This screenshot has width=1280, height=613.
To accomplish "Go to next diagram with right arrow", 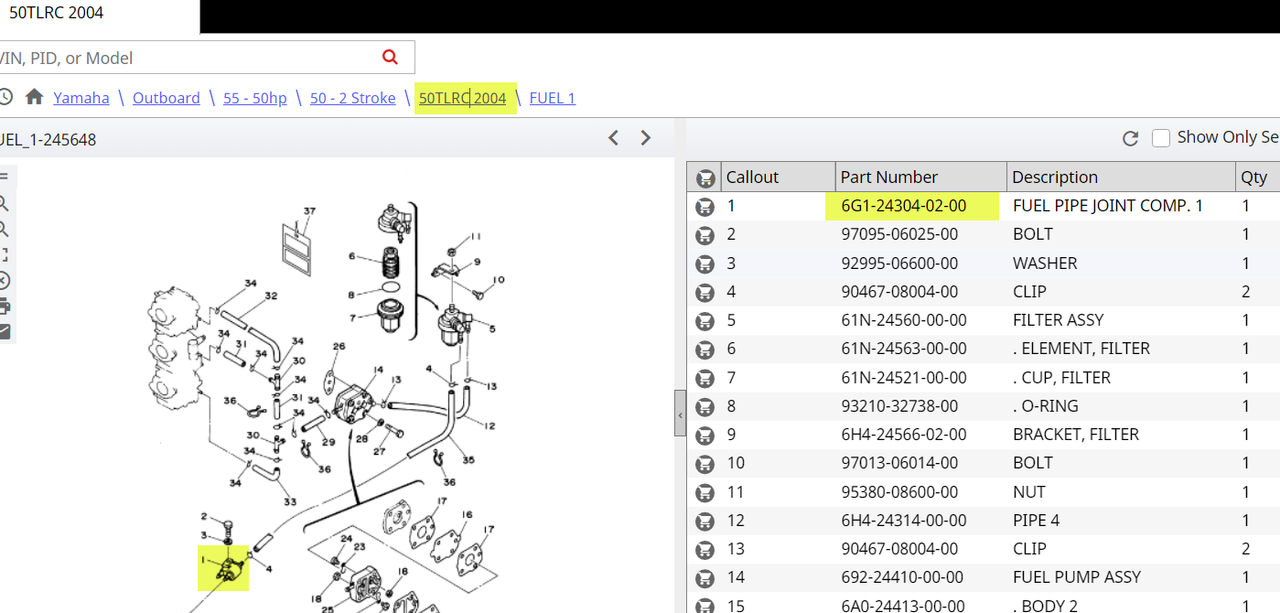I will (x=646, y=138).
